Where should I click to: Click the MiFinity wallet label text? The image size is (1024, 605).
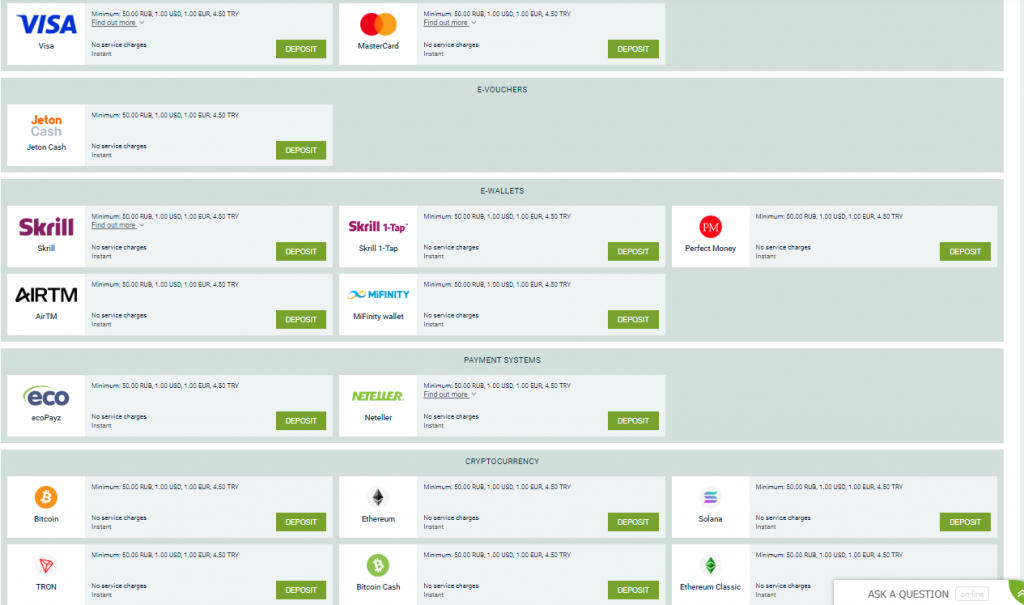click(378, 316)
